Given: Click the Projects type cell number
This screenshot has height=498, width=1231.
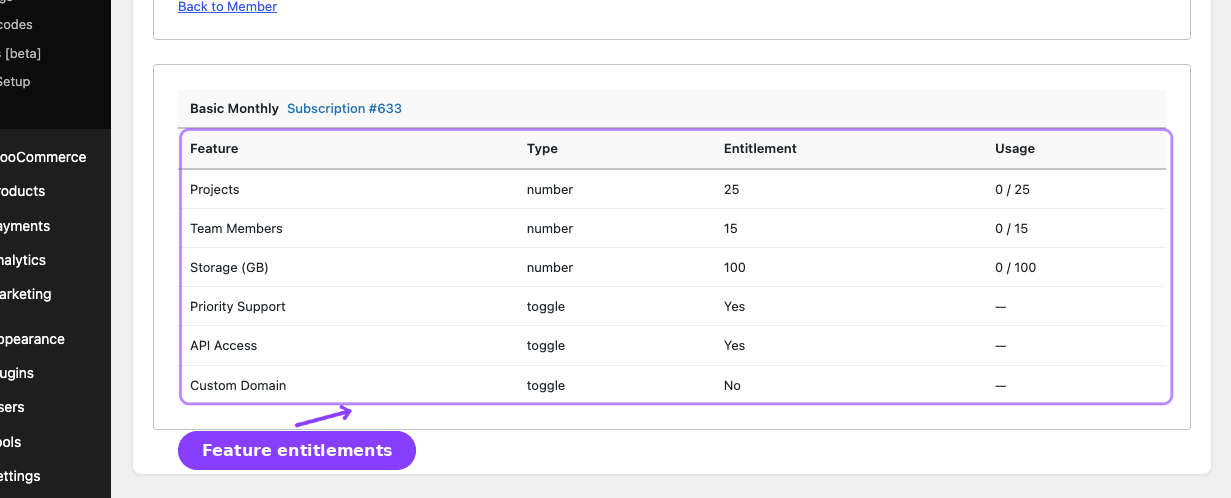Looking at the screenshot, I should click(550, 189).
